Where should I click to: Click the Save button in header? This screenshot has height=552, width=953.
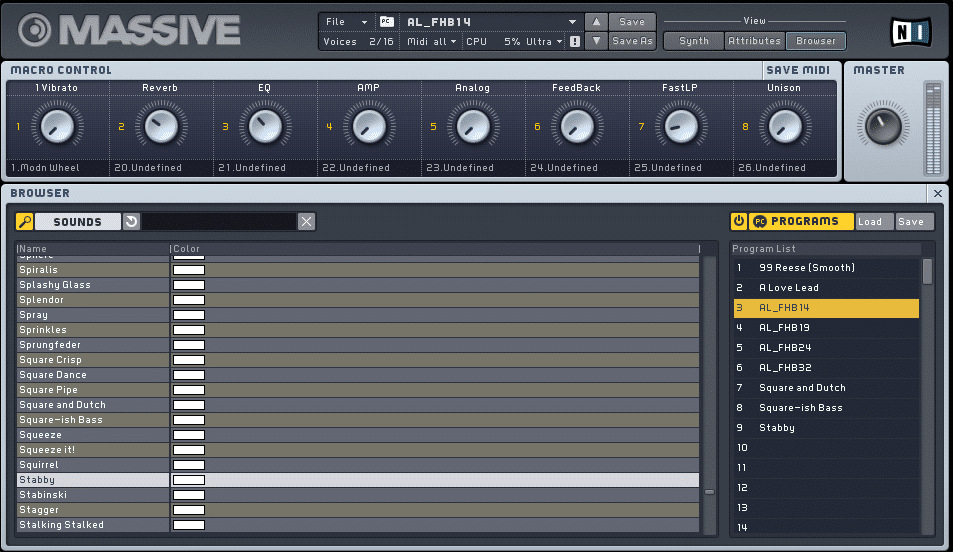click(x=632, y=21)
